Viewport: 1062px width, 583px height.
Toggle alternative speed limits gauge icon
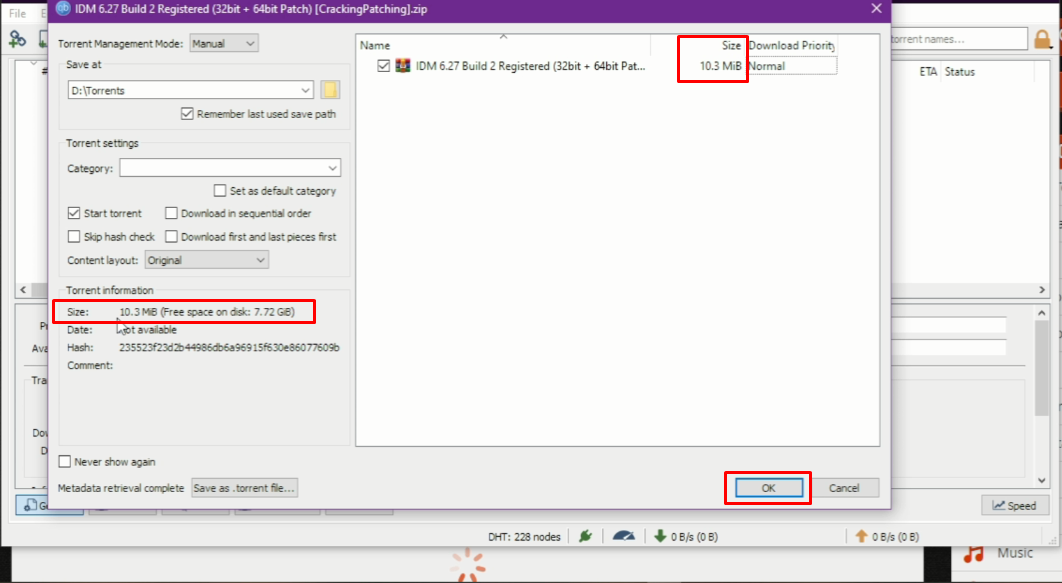(624, 536)
